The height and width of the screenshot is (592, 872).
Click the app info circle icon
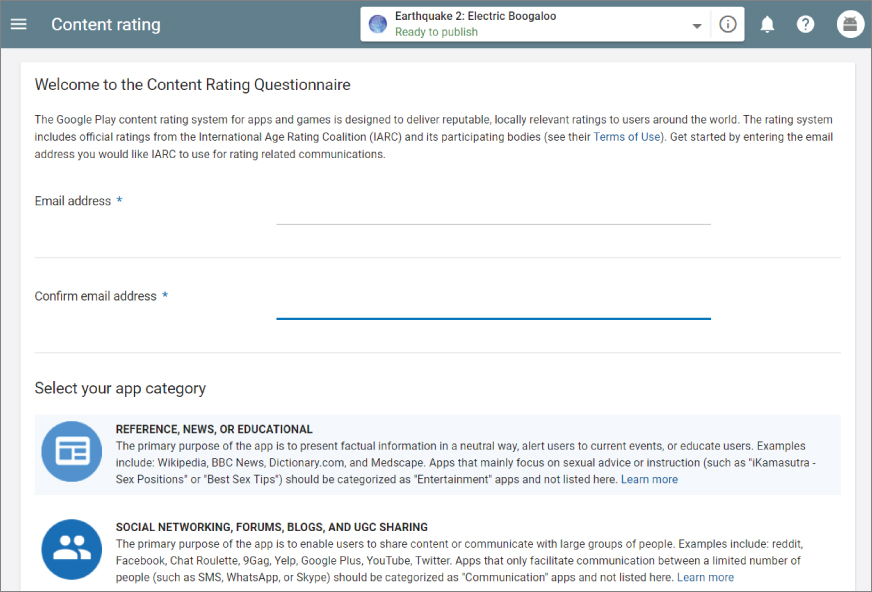(x=728, y=24)
